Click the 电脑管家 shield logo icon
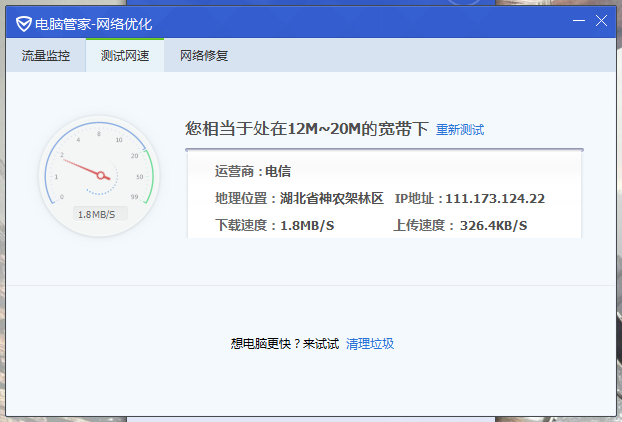This screenshot has width=622, height=422. coord(24,24)
